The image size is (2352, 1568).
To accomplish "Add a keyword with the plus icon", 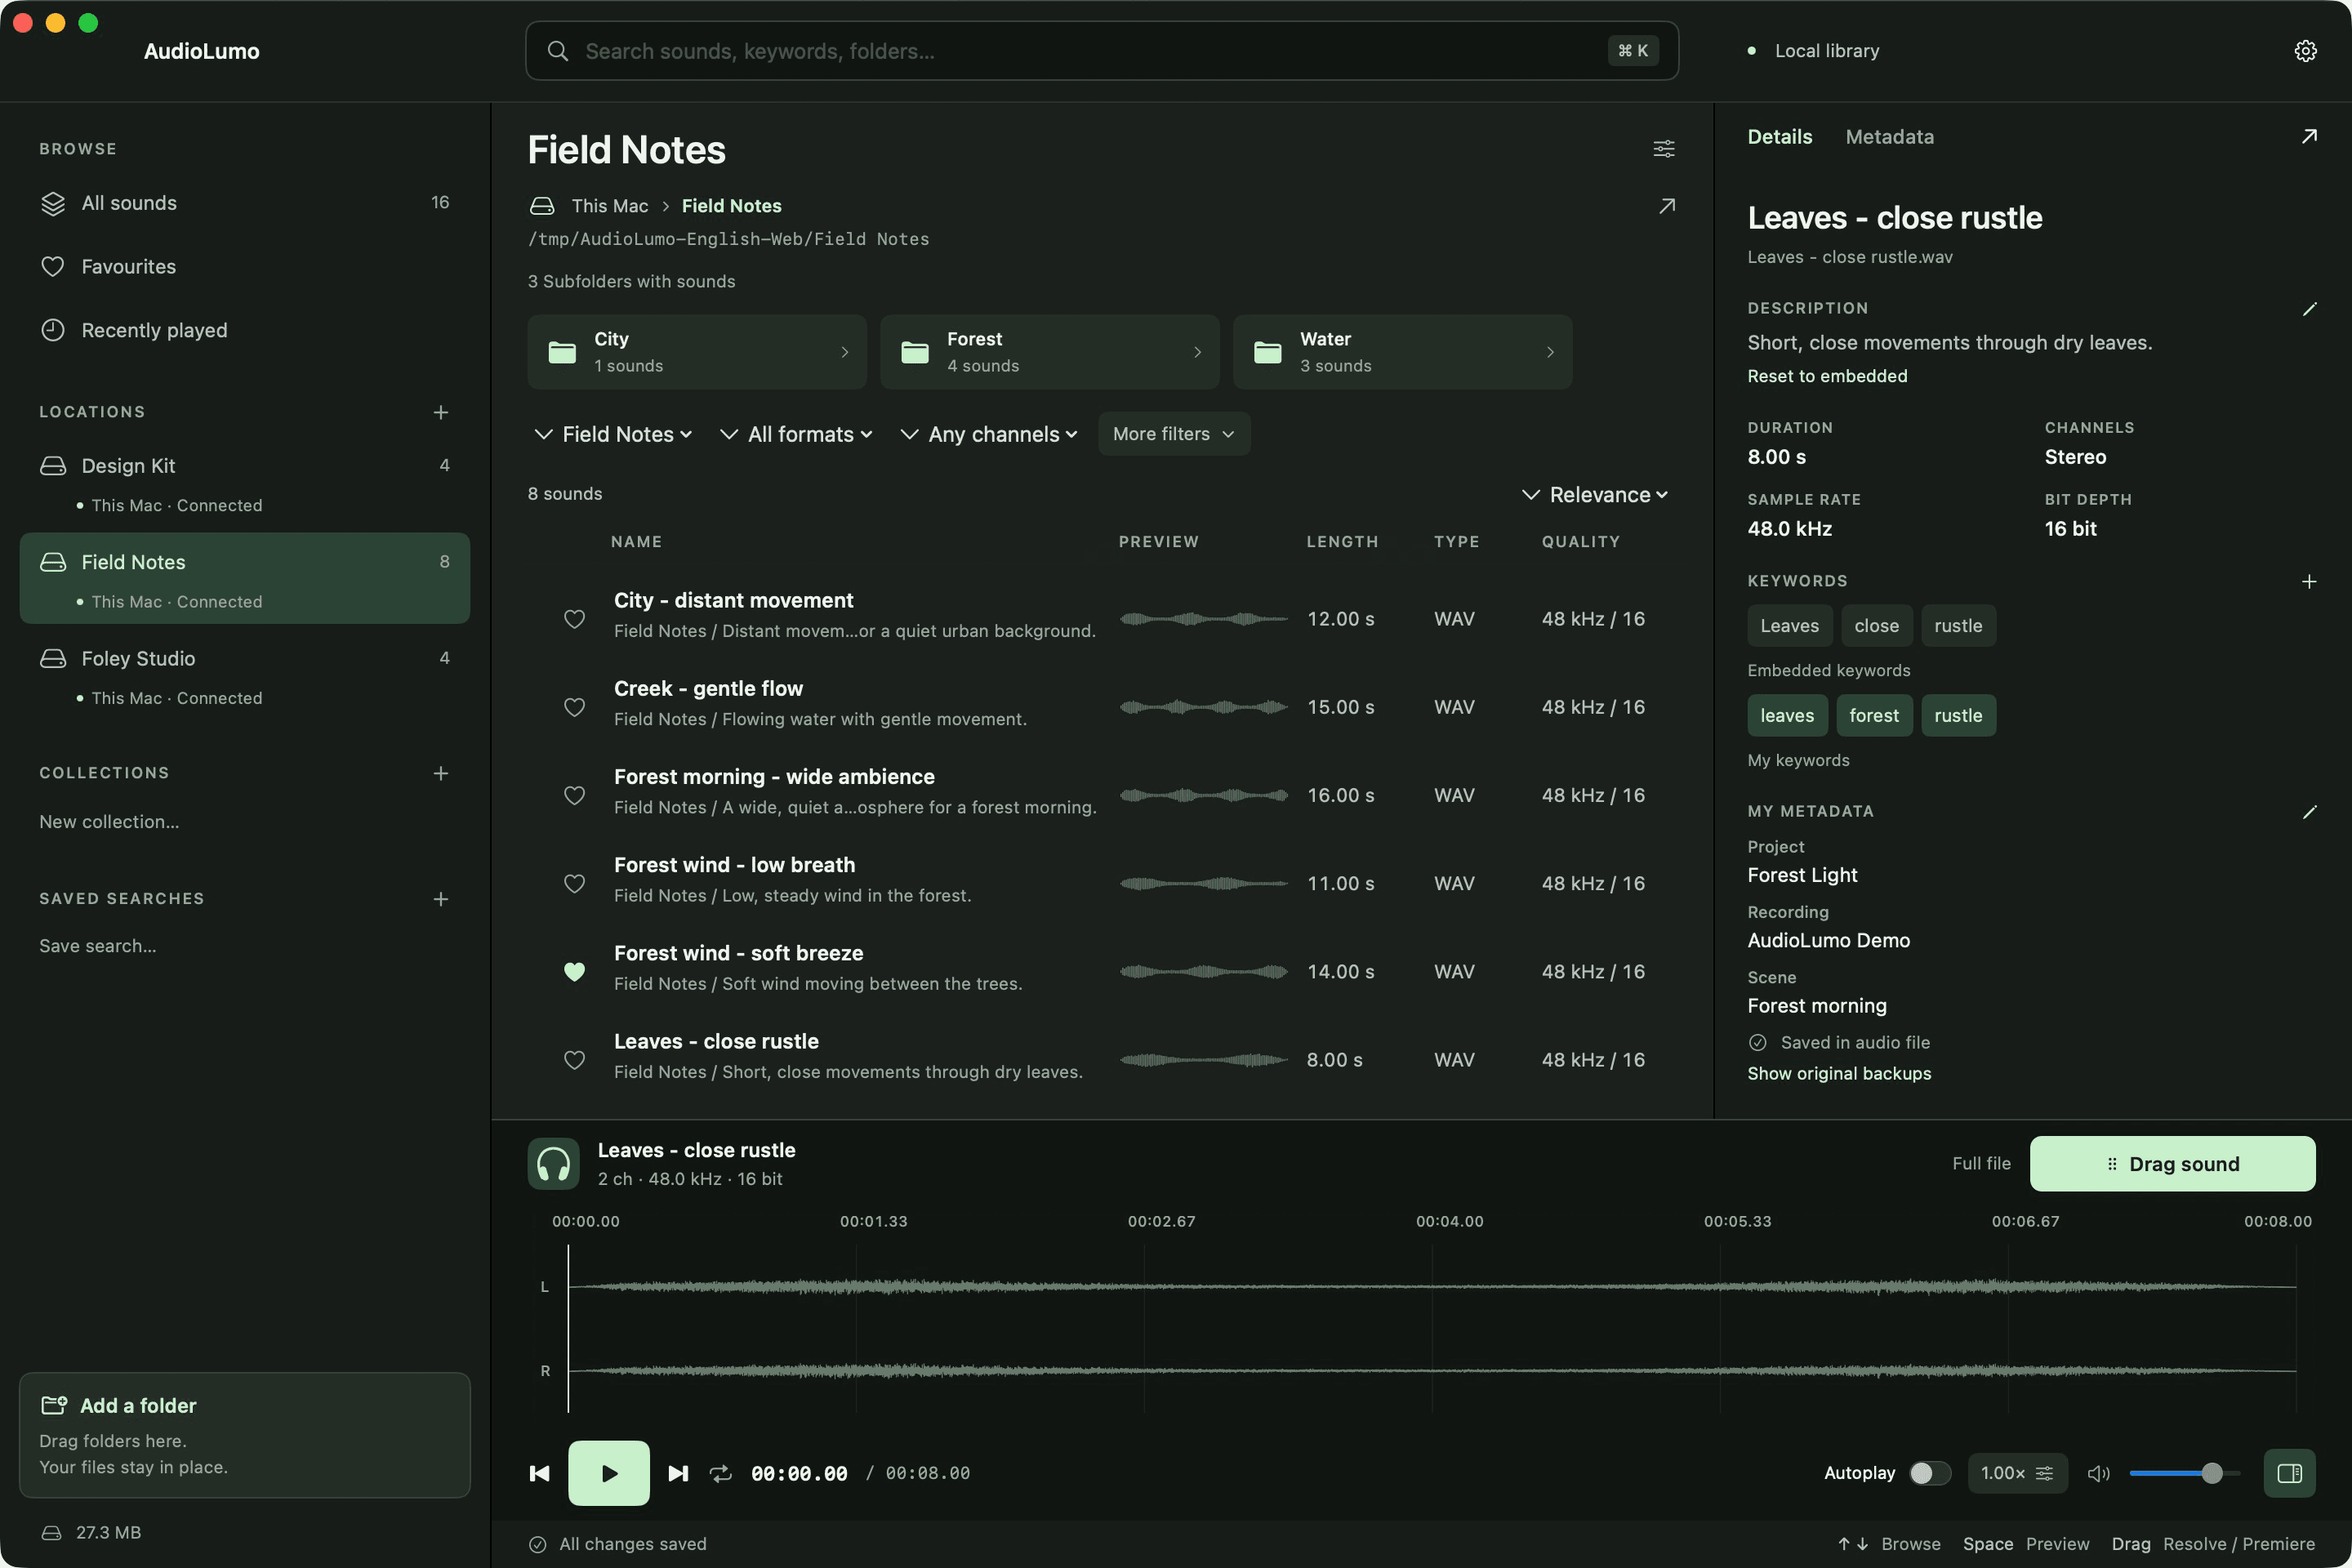I will [x=2309, y=581].
